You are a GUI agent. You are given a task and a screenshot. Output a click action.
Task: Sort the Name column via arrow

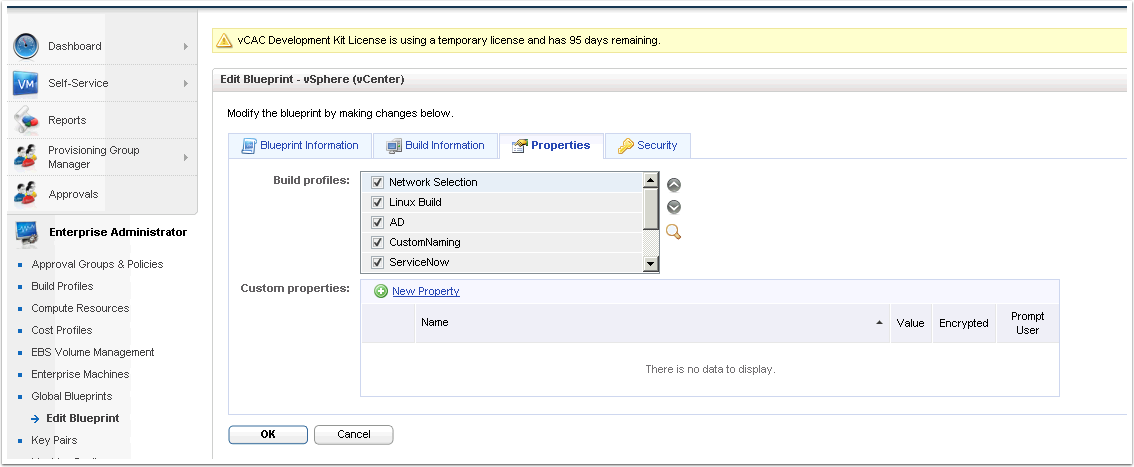click(x=879, y=322)
